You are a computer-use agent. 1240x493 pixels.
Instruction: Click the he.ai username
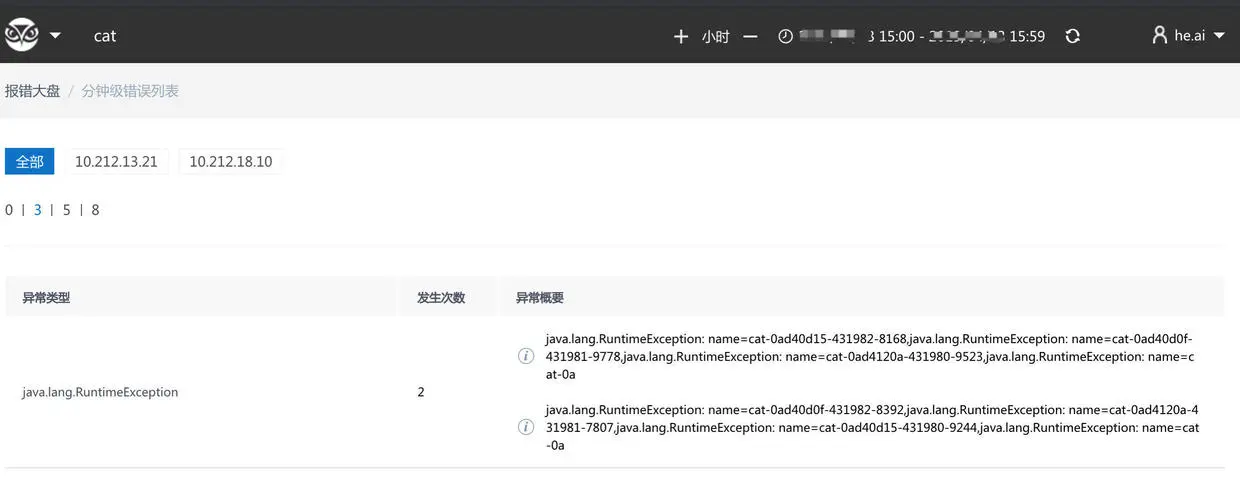coord(1189,35)
